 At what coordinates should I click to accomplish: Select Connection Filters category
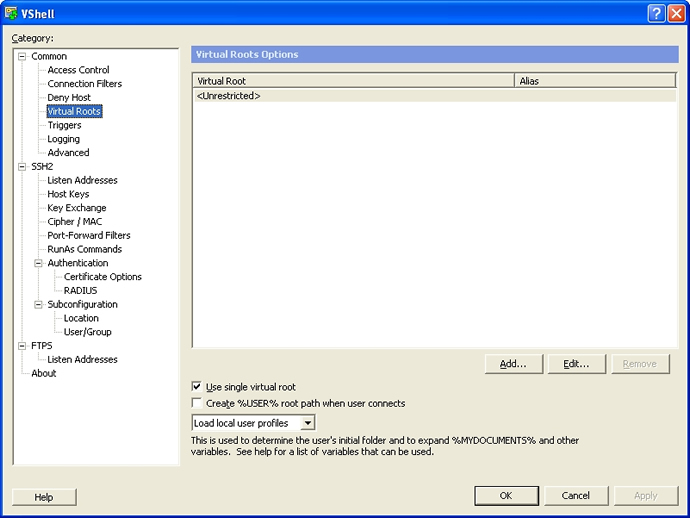coord(84,84)
